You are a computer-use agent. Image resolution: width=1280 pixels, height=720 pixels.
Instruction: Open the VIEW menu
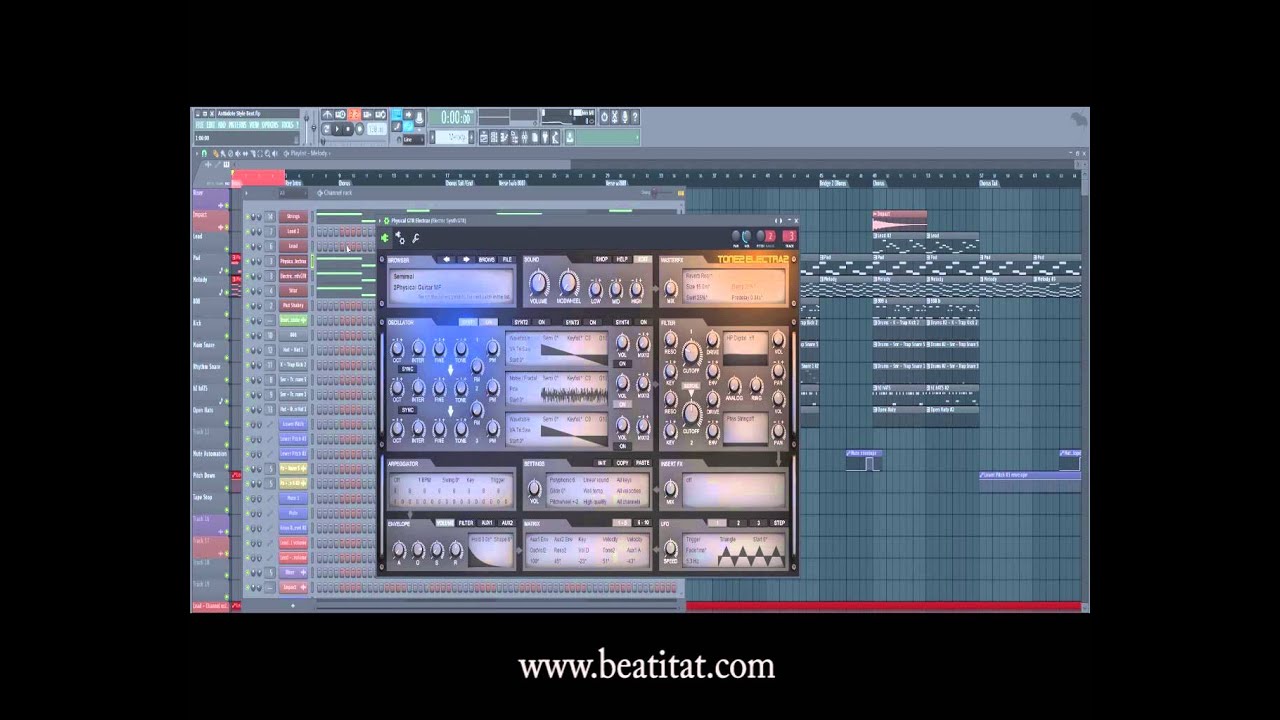click(254, 125)
